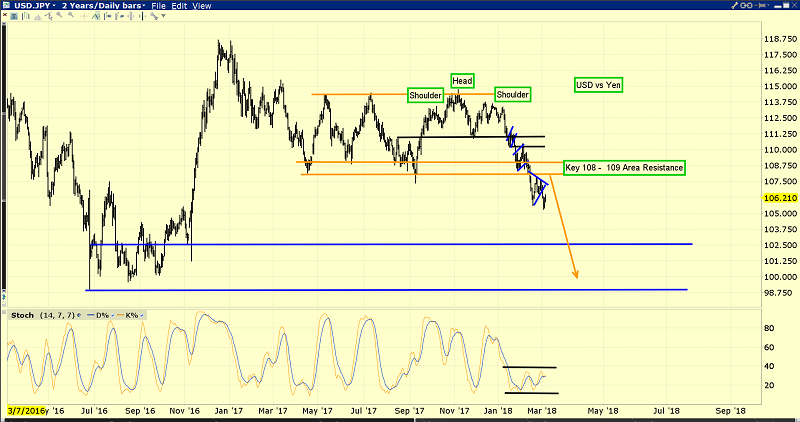Click the USD vs Yen annotation label

click(x=598, y=85)
